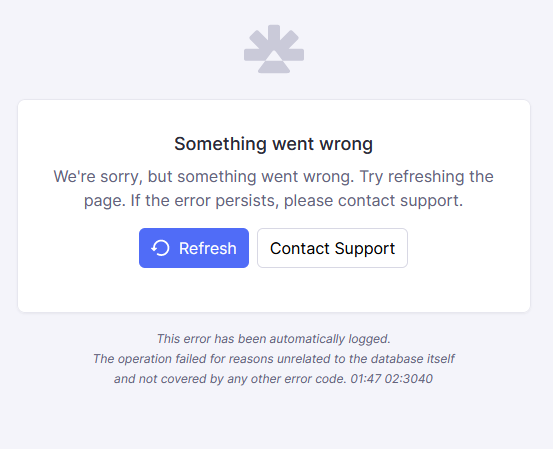Click the "We're sorry, but something went wrong" sentence

click(x=203, y=176)
